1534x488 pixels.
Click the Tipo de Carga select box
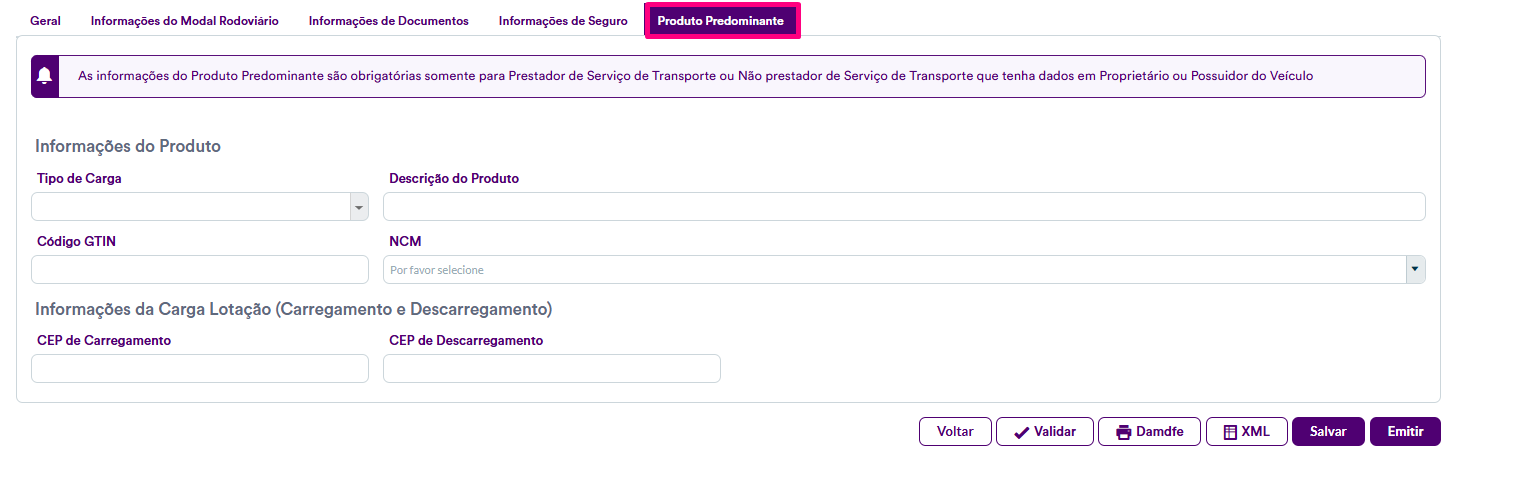(x=190, y=207)
